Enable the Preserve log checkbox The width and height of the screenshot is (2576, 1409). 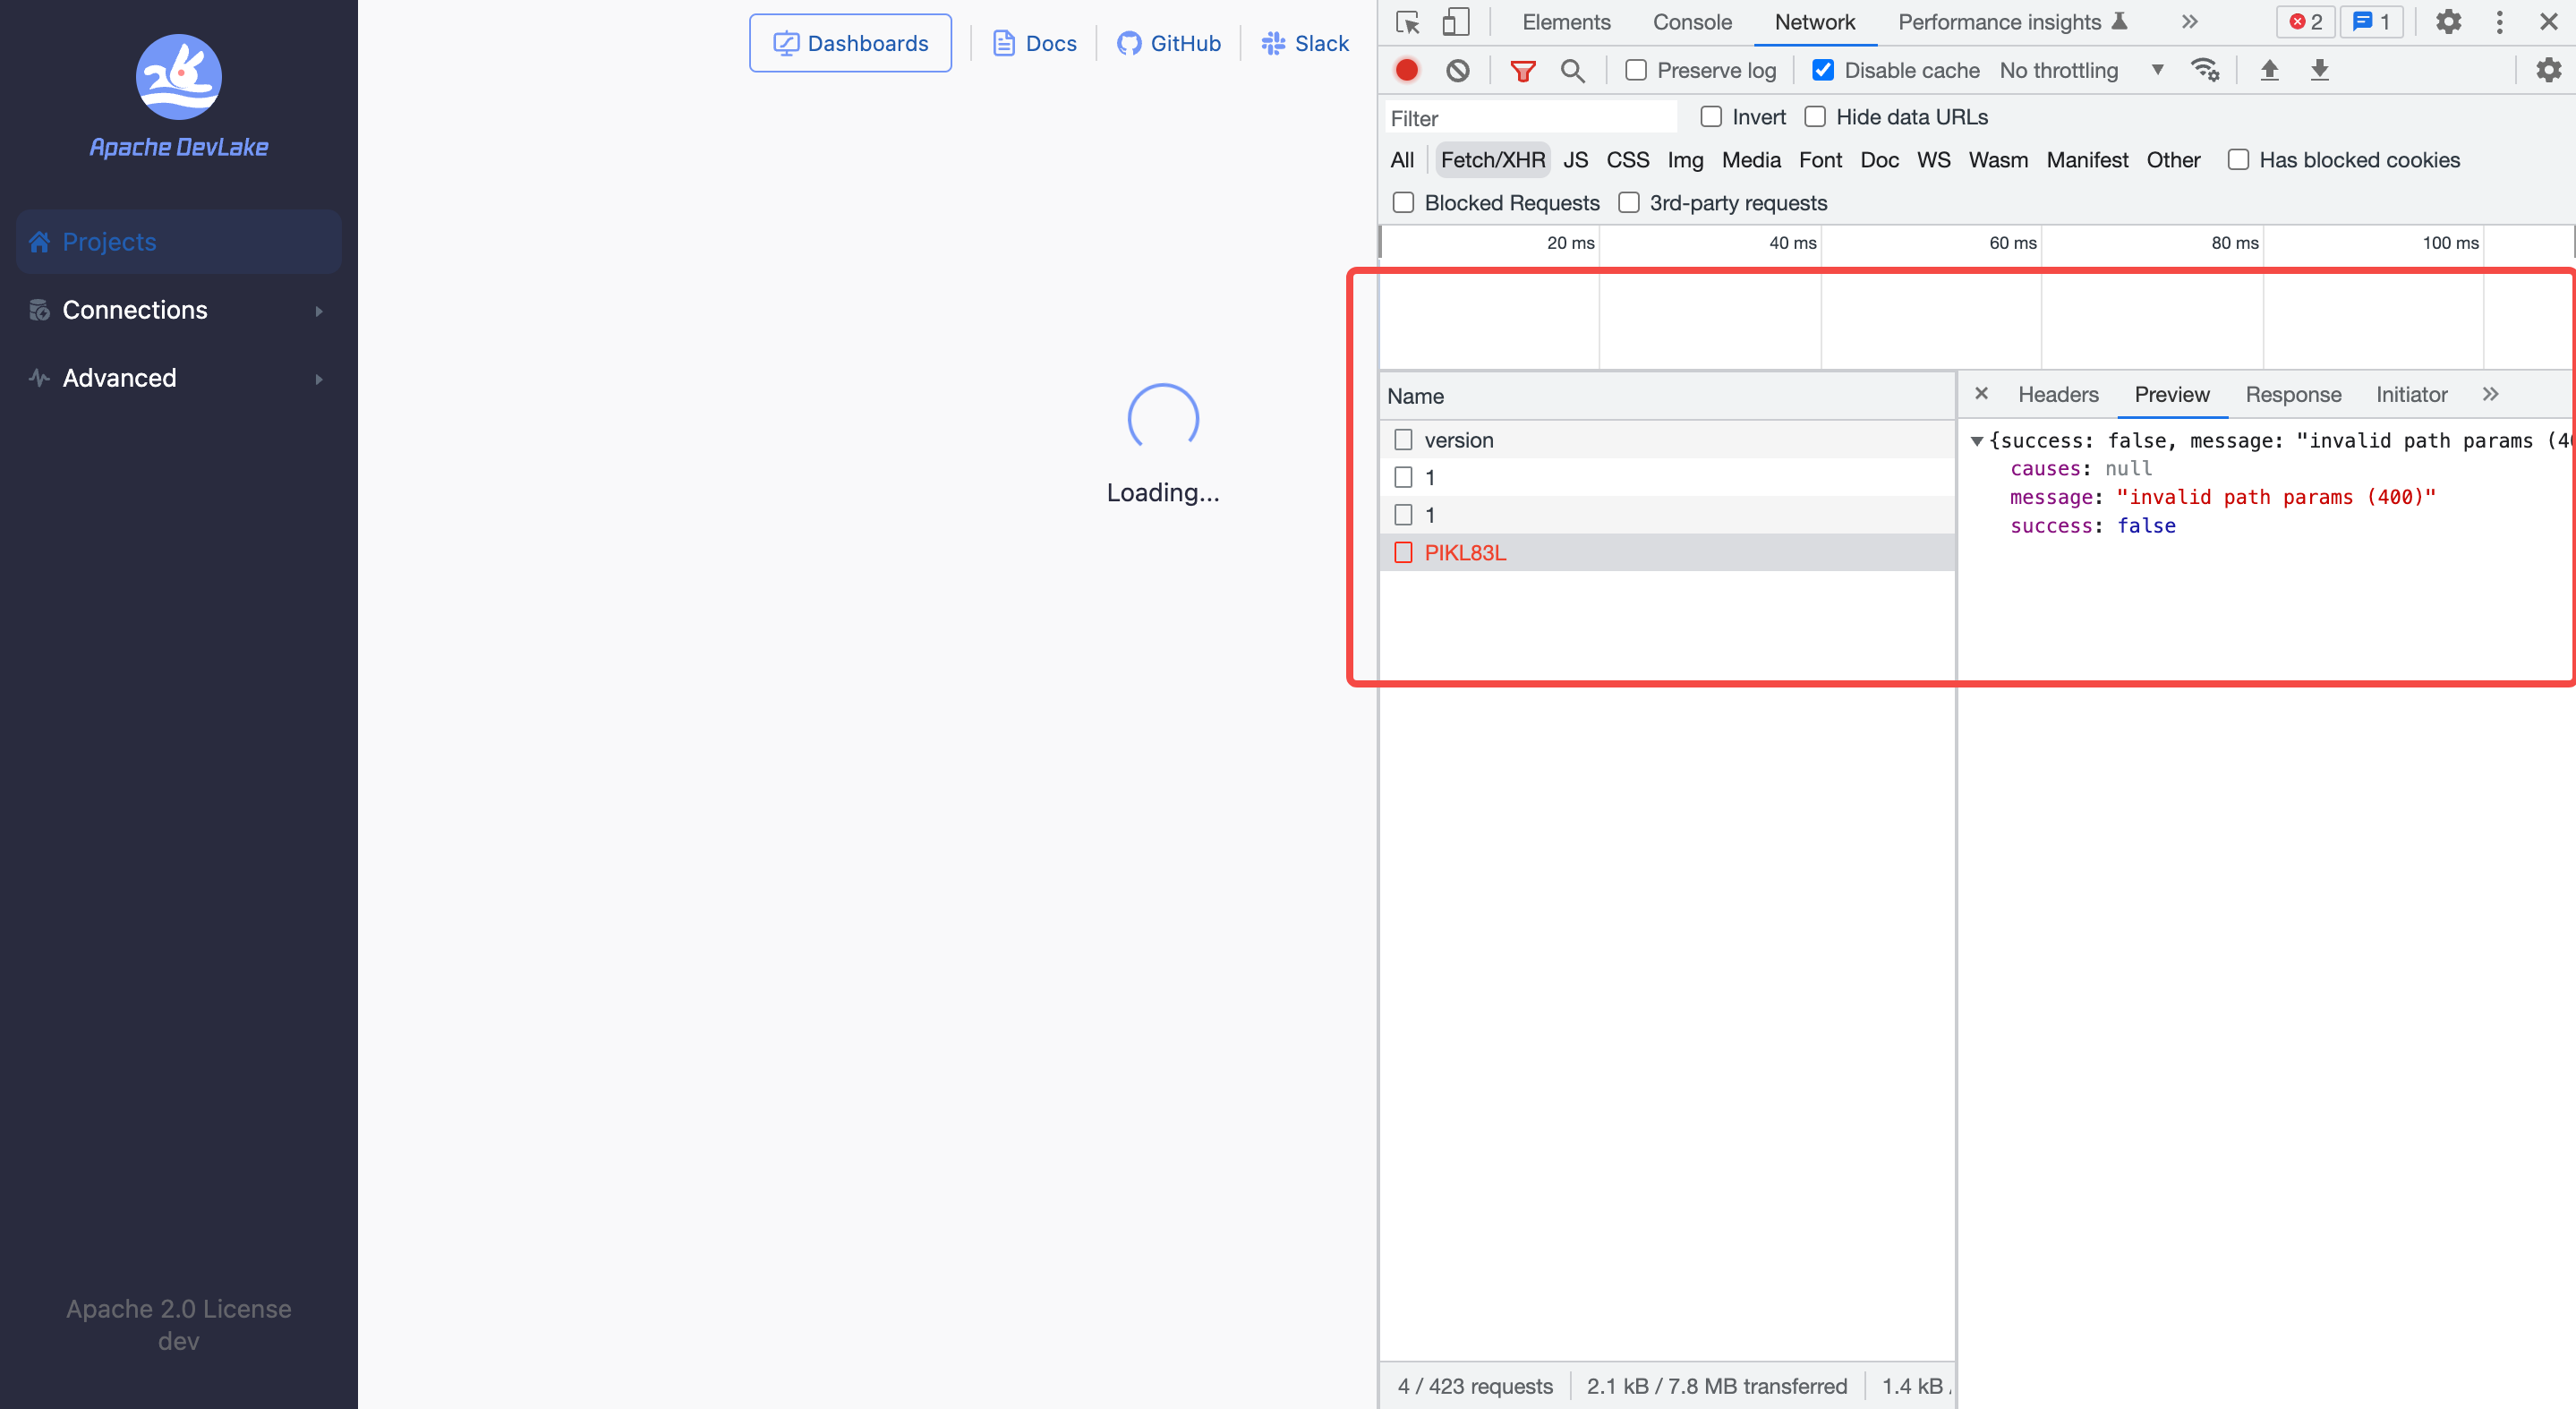click(1636, 70)
